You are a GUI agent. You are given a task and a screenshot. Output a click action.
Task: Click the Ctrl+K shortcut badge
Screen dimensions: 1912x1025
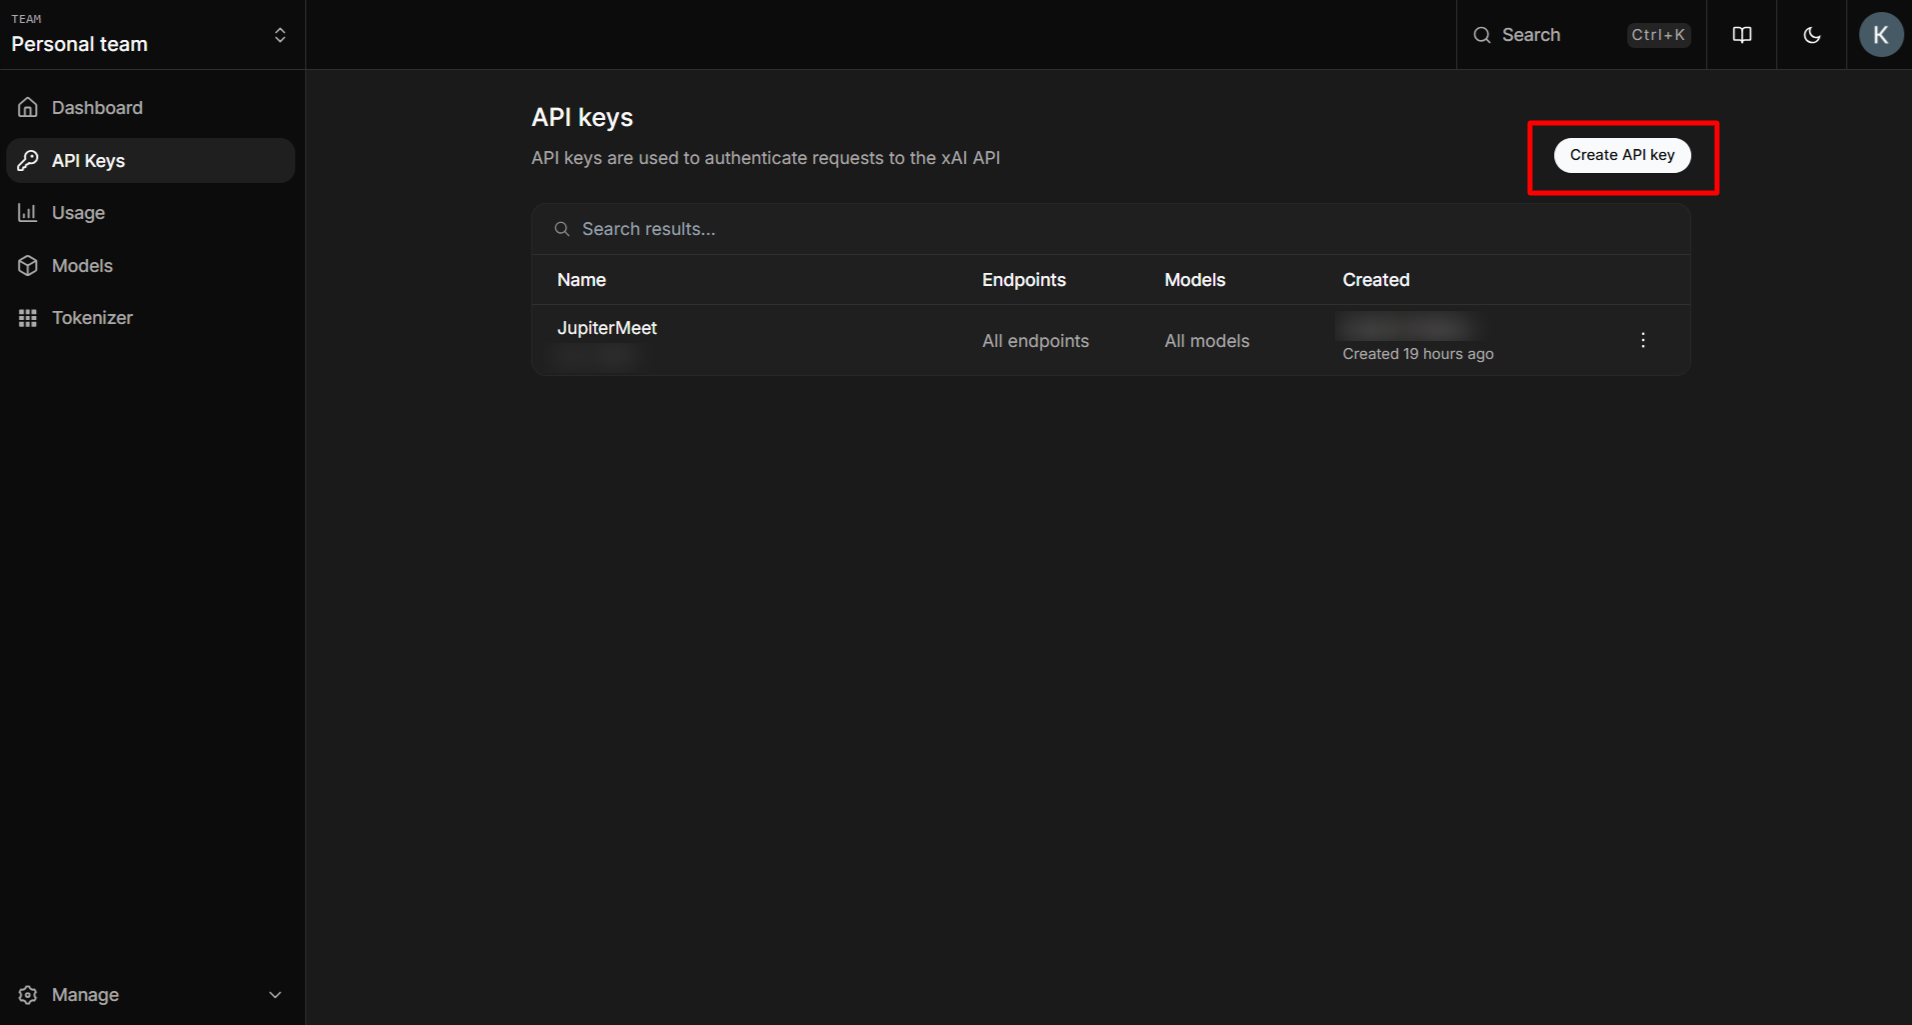tap(1657, 34)
